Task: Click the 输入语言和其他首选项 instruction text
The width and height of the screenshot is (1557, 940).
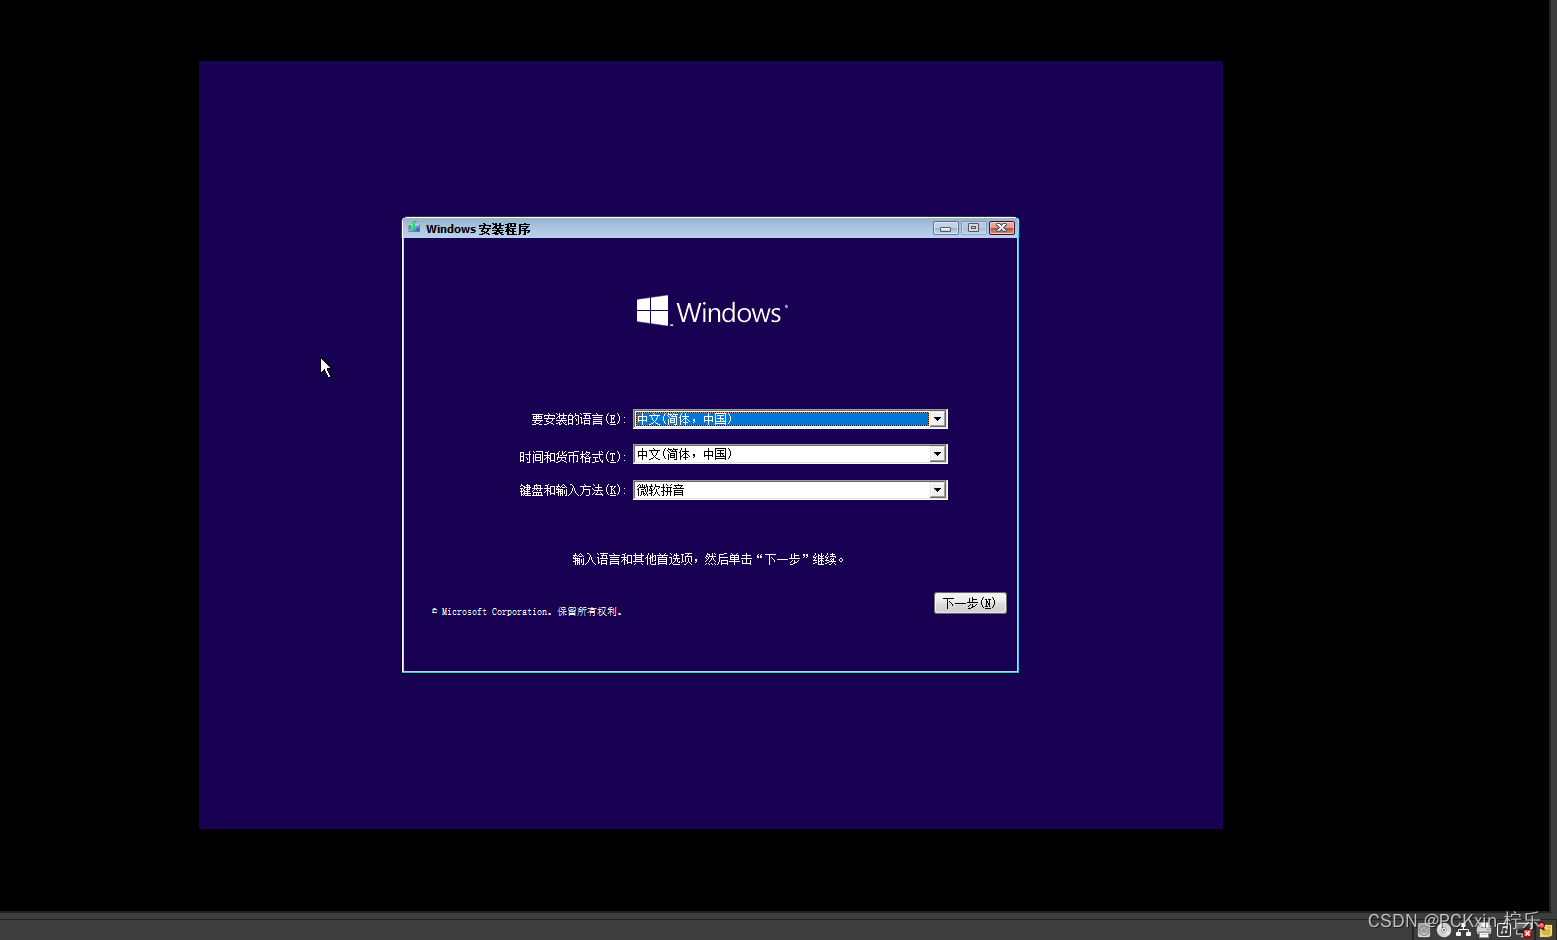Action: (709, 559)
